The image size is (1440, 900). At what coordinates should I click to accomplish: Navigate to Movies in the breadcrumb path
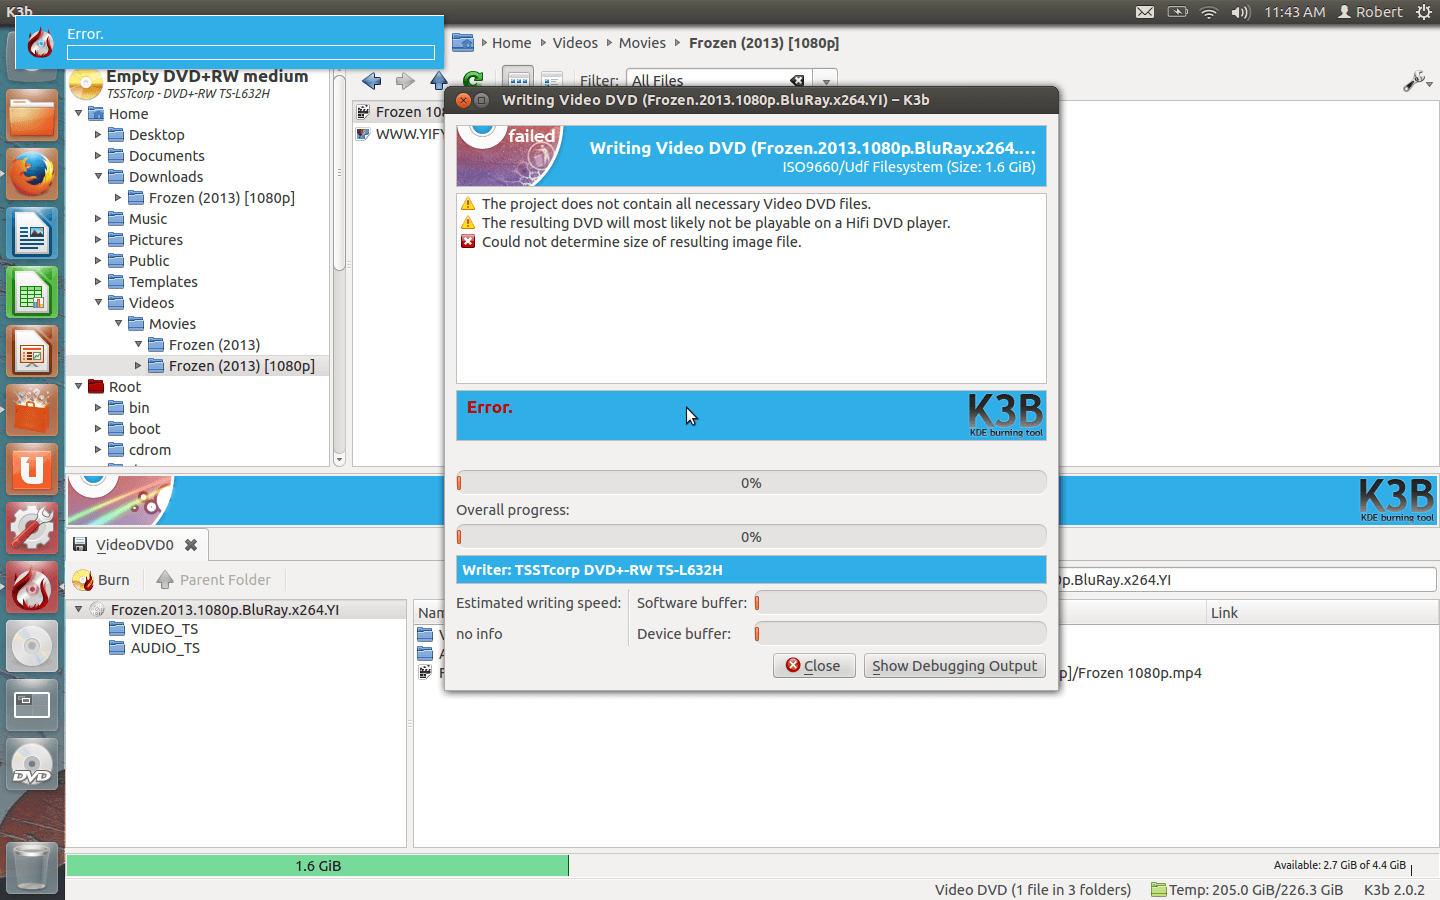pos(642,43)
